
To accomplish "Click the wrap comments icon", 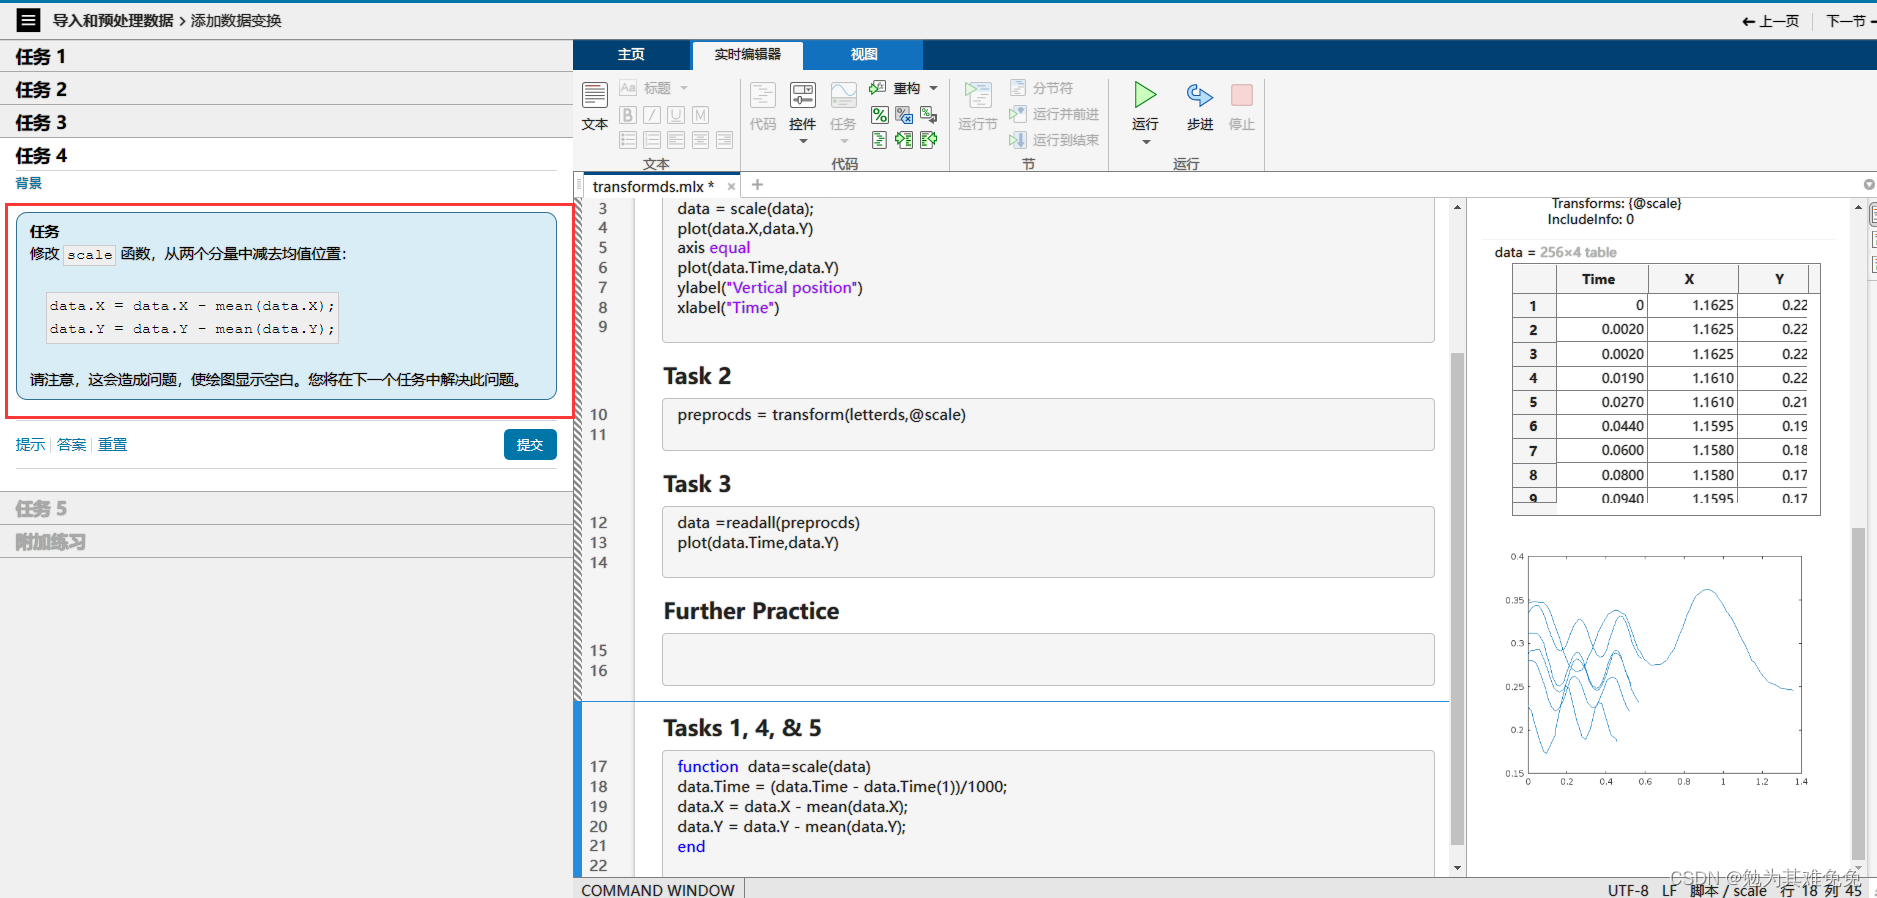I will [929, 115].
